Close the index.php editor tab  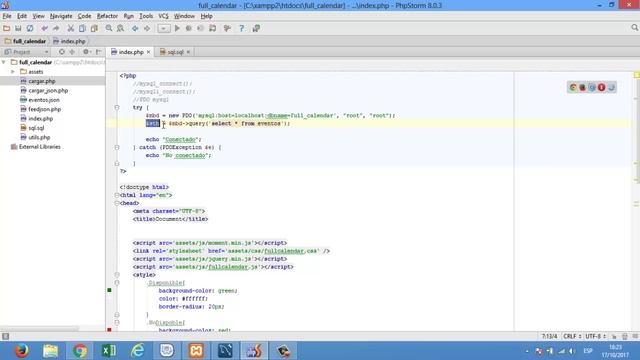coord(149,52)
